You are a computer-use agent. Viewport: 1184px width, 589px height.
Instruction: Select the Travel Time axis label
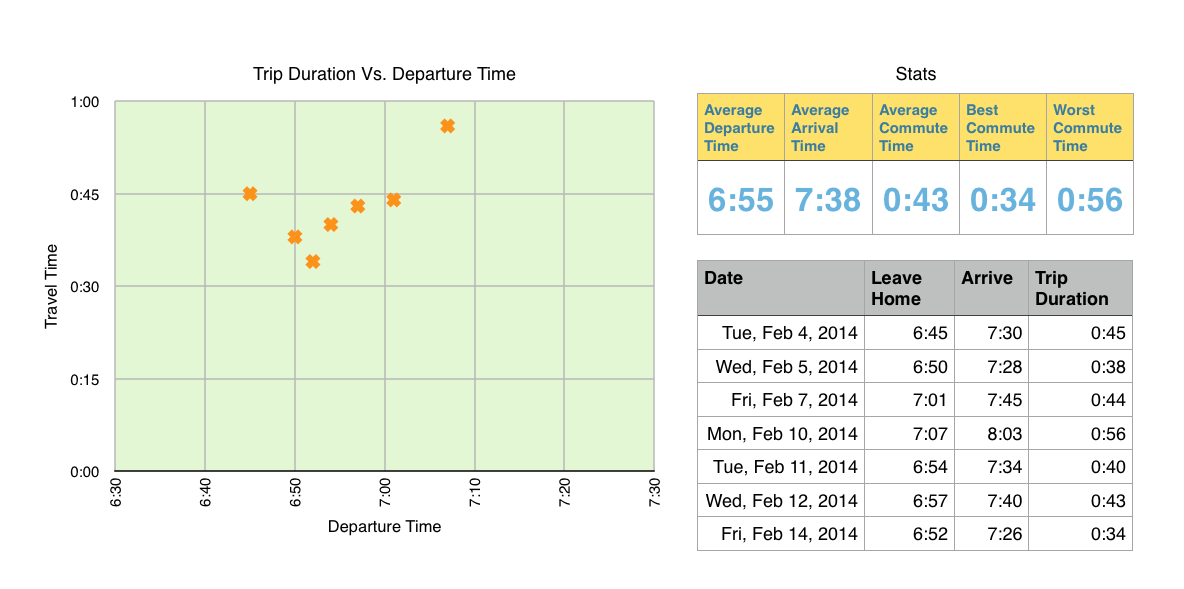pos(51,287)
